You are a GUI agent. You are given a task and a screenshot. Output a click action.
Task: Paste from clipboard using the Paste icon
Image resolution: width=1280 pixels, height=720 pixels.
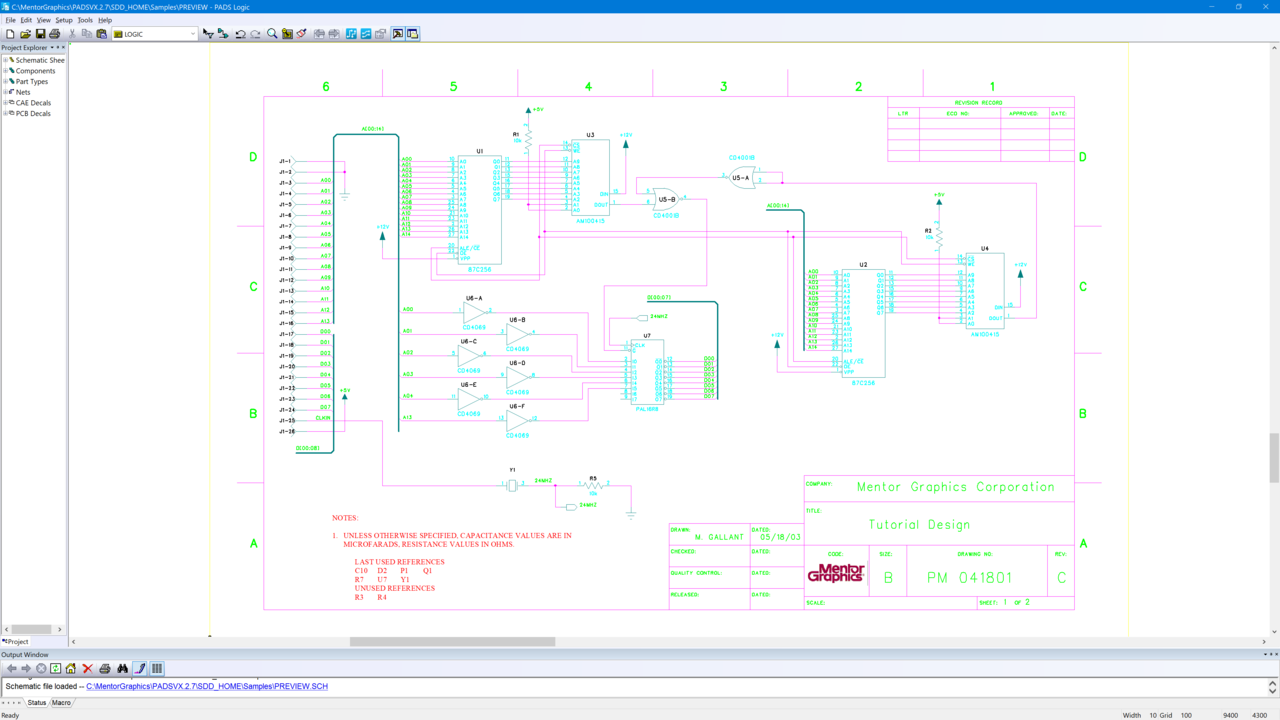tap(102, 34)
